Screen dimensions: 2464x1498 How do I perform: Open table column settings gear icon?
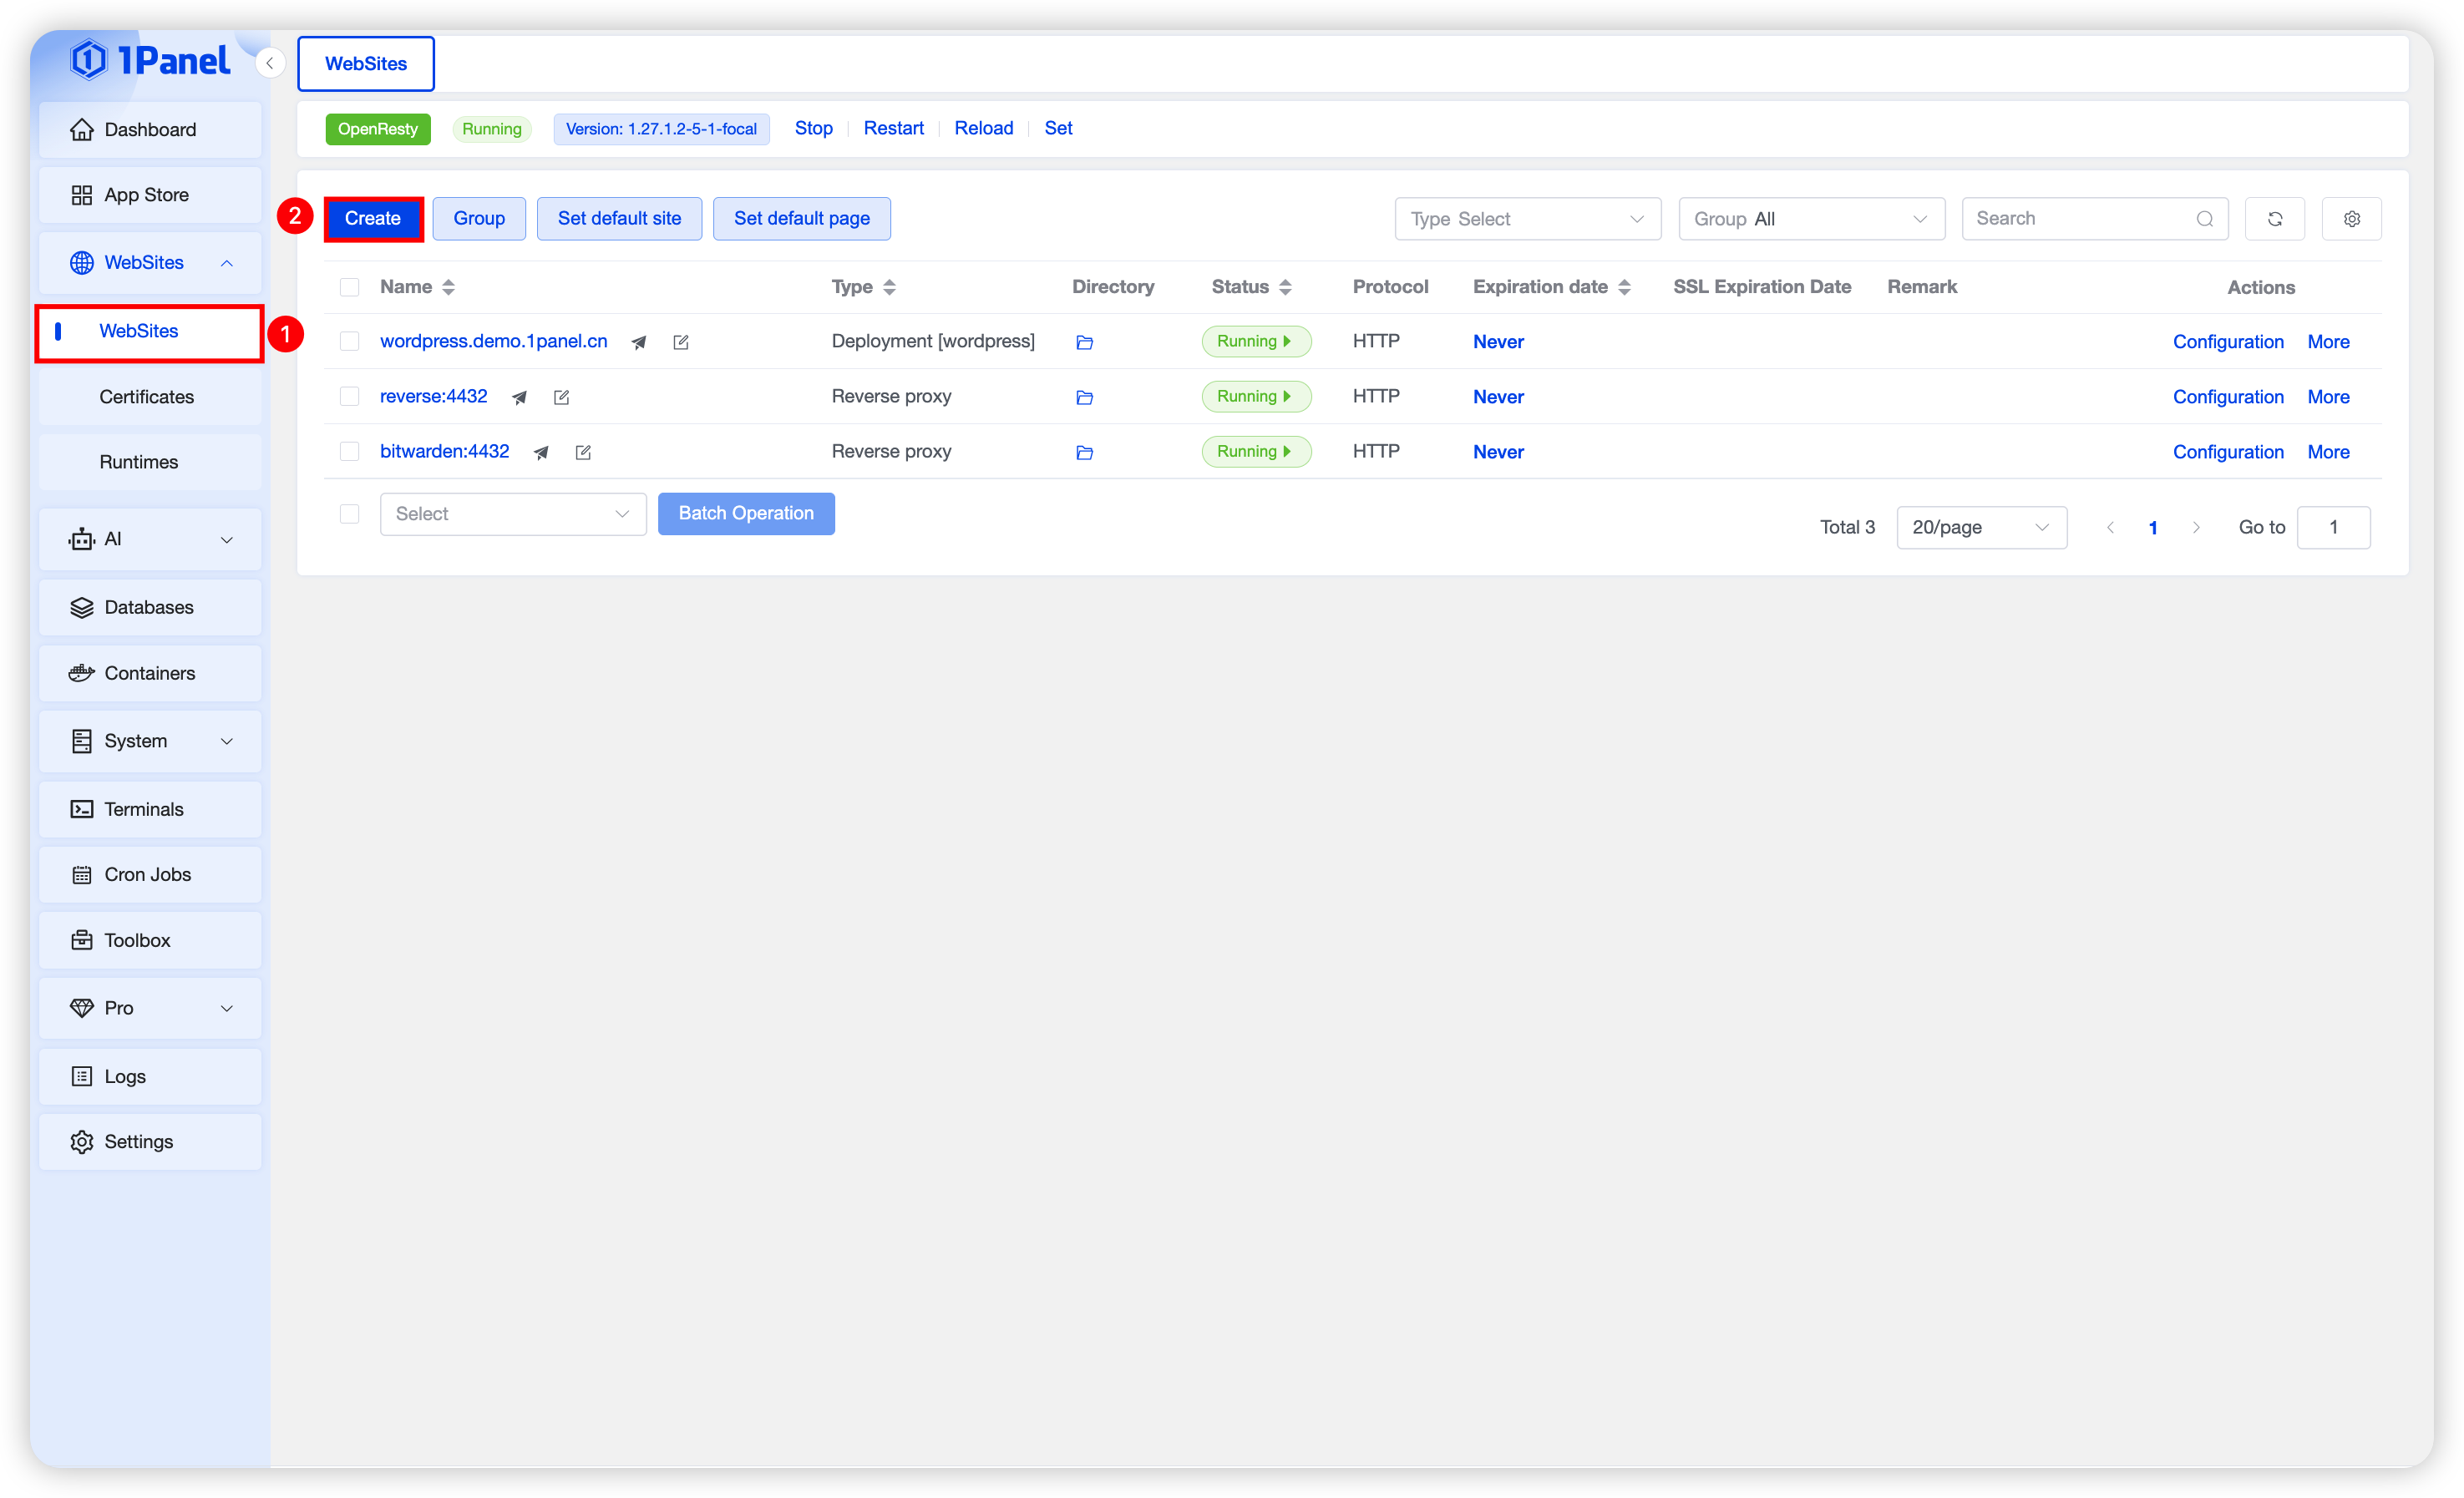[2351, 219]
